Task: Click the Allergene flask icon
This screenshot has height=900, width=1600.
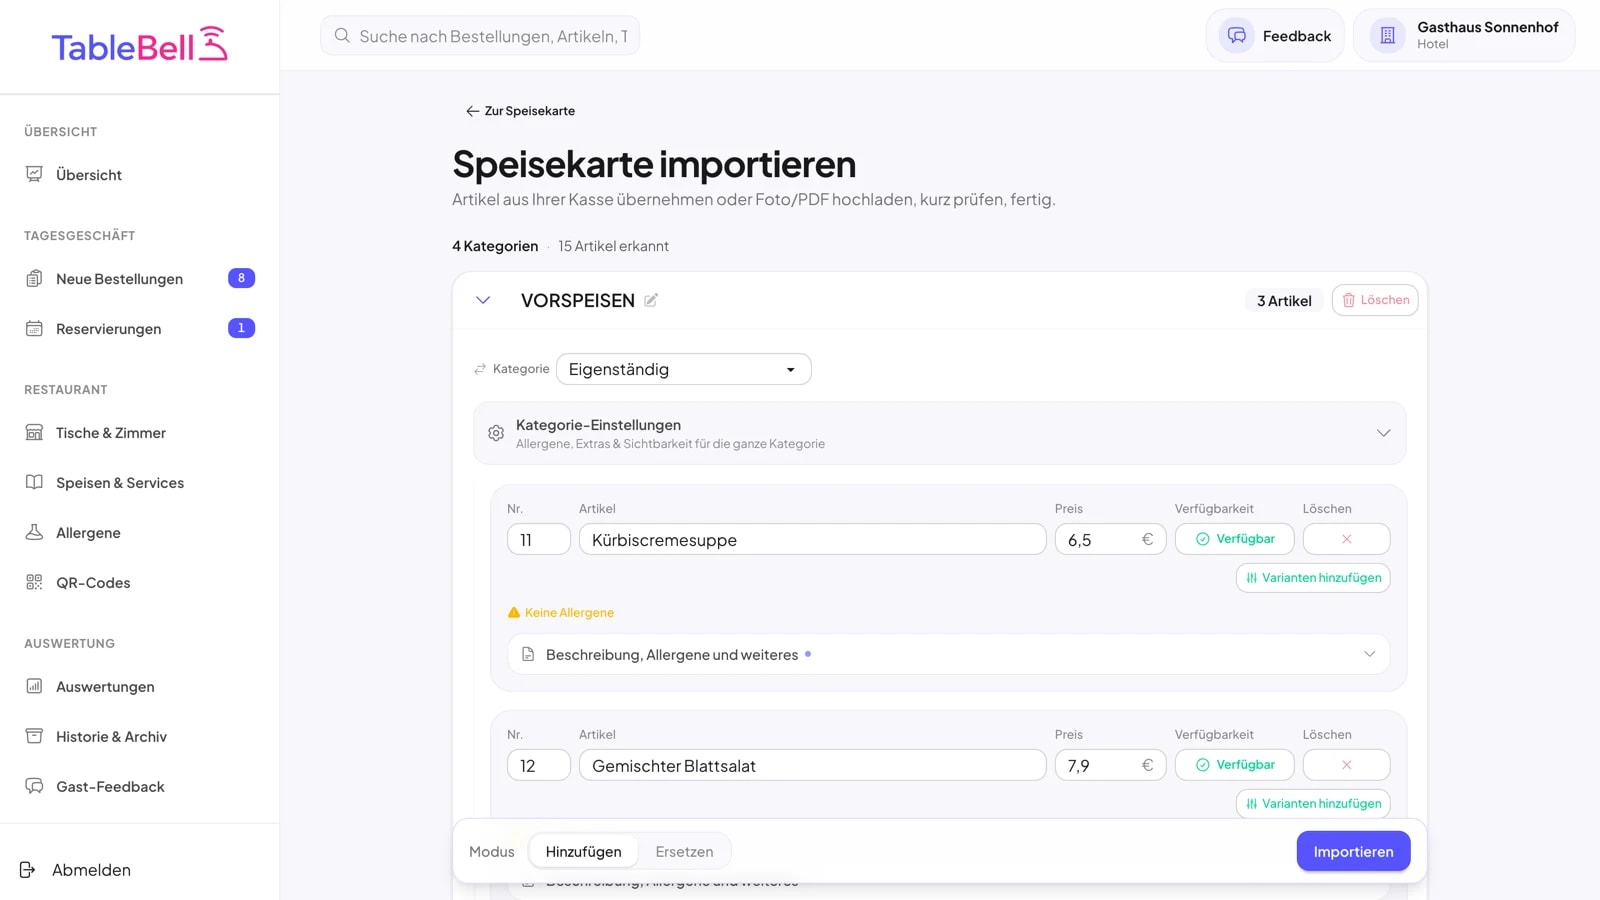Action: click(x=34, y=532)
